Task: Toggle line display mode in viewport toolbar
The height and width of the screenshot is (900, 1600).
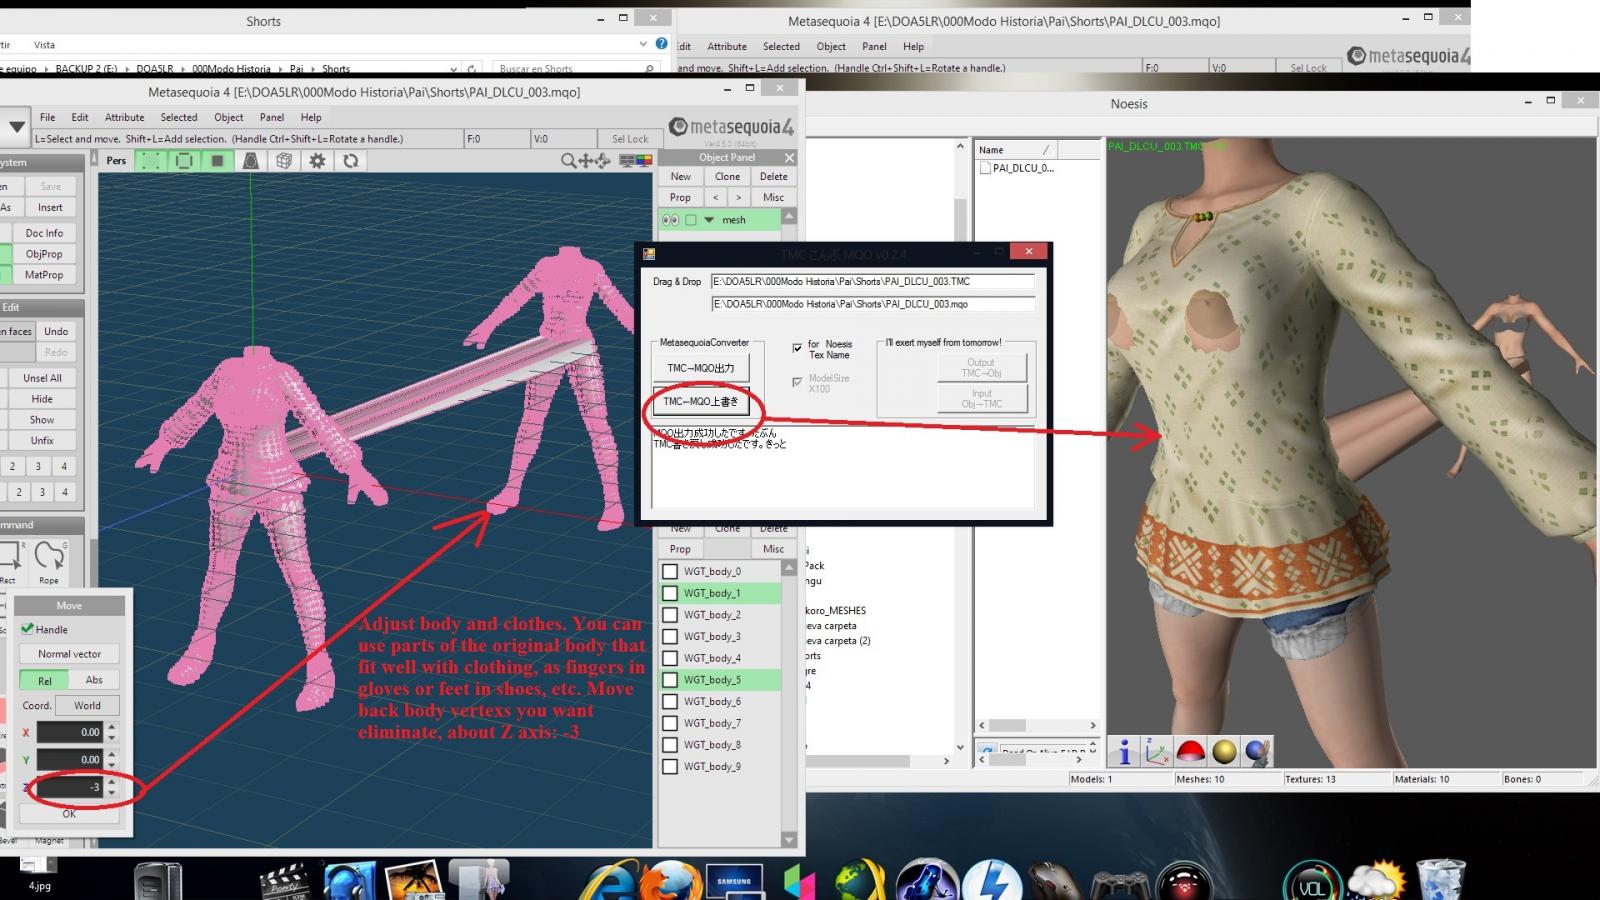Action: coord(184,160)
